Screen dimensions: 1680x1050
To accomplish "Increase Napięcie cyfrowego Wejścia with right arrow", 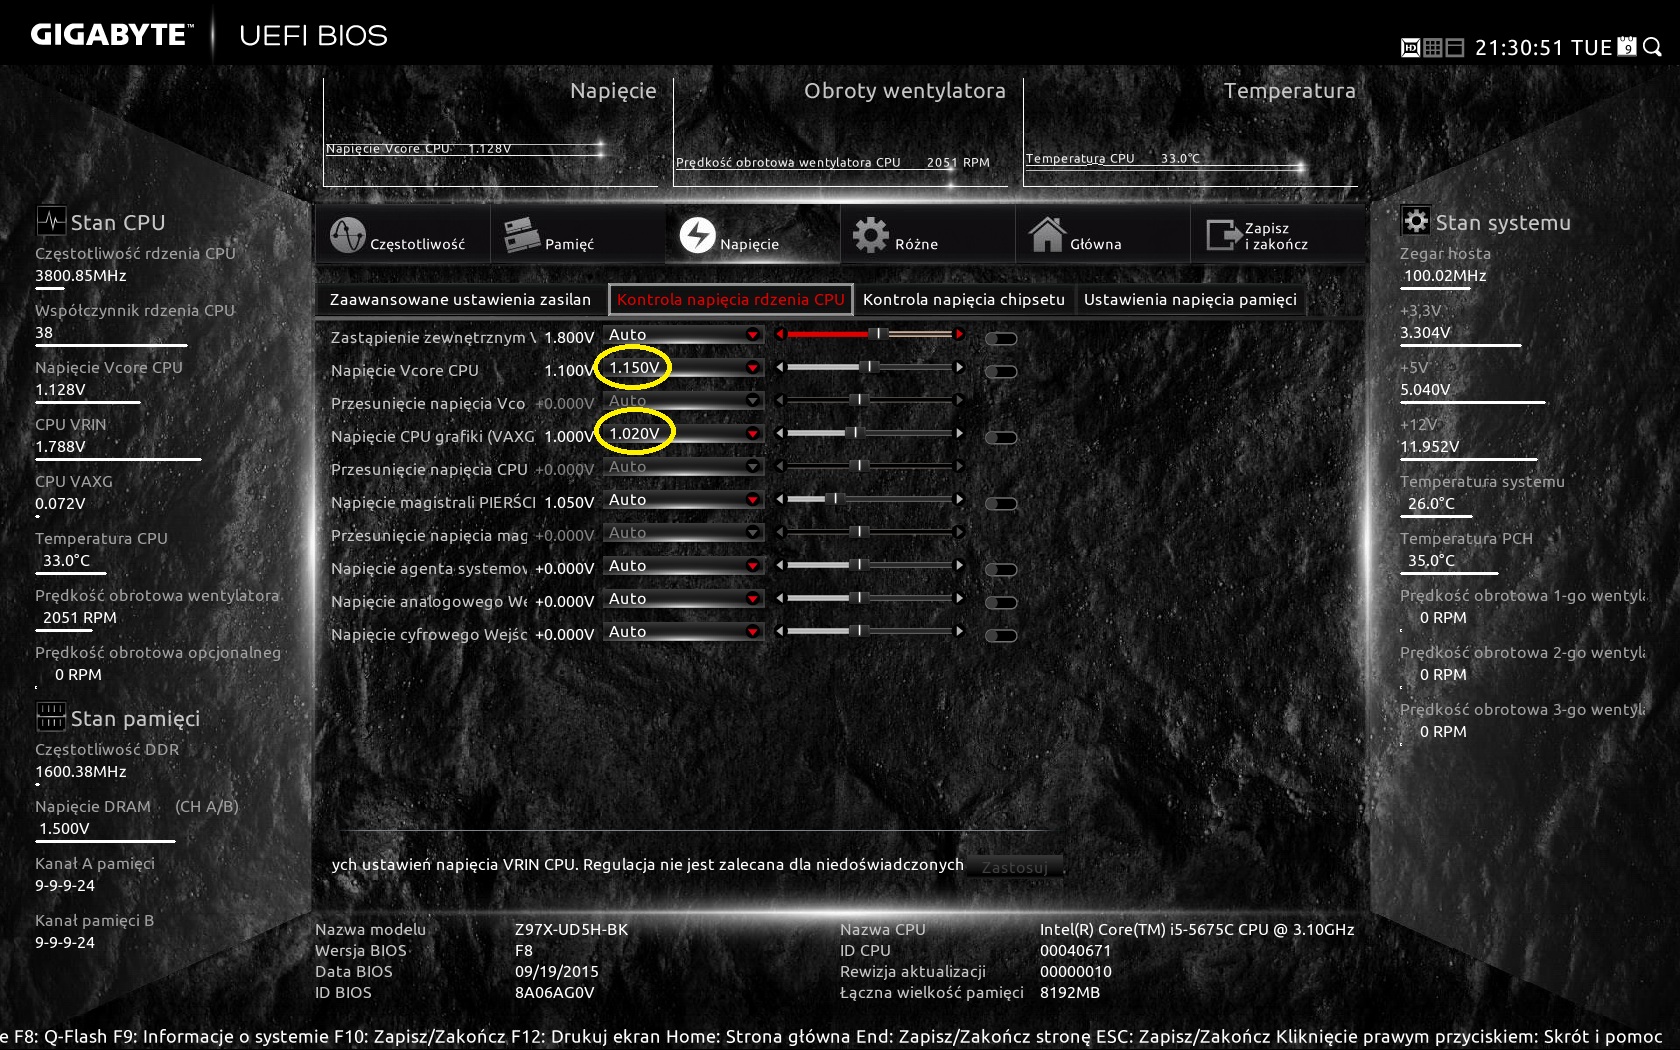I will click(959, 631).
